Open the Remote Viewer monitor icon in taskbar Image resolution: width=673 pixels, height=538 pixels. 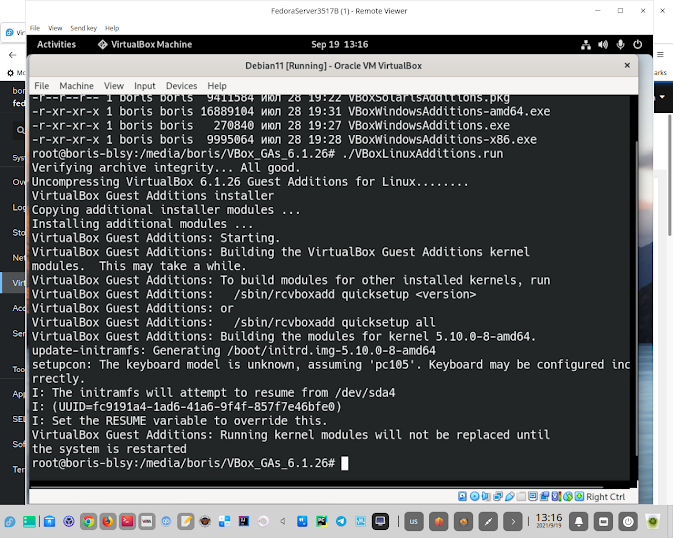pos(380,521)
